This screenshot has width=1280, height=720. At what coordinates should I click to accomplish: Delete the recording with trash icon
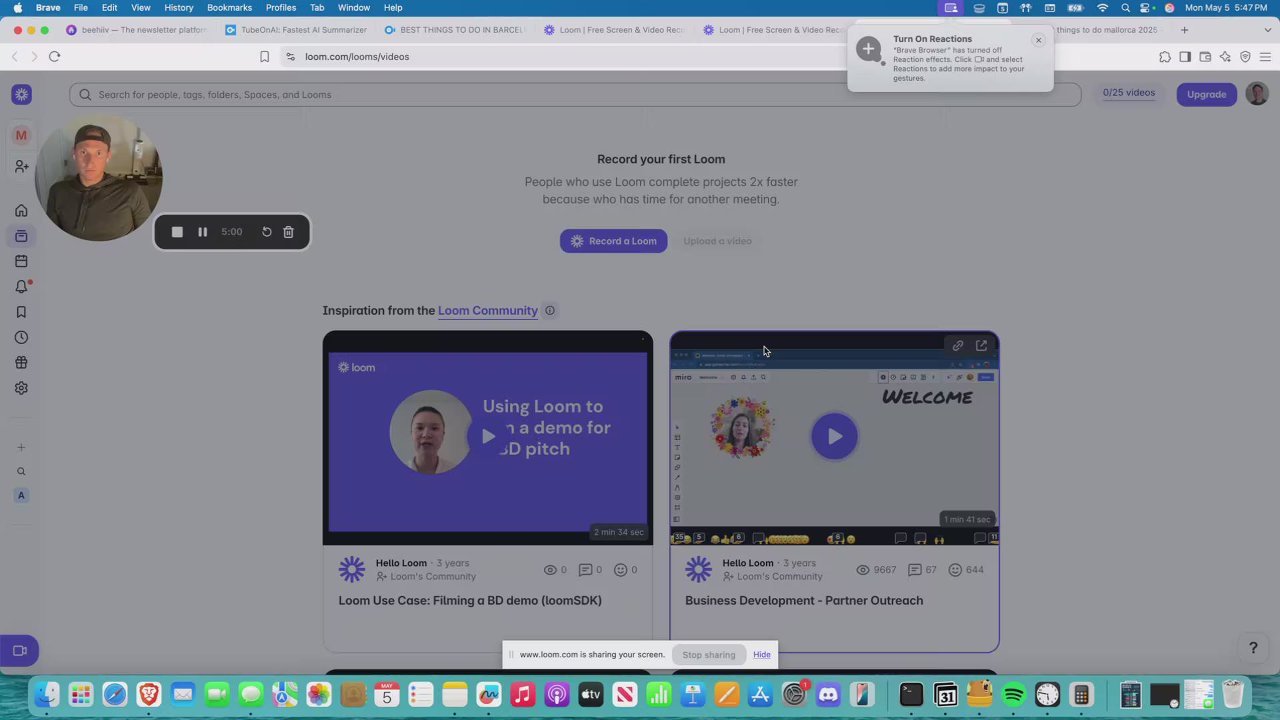pos(288,232)
